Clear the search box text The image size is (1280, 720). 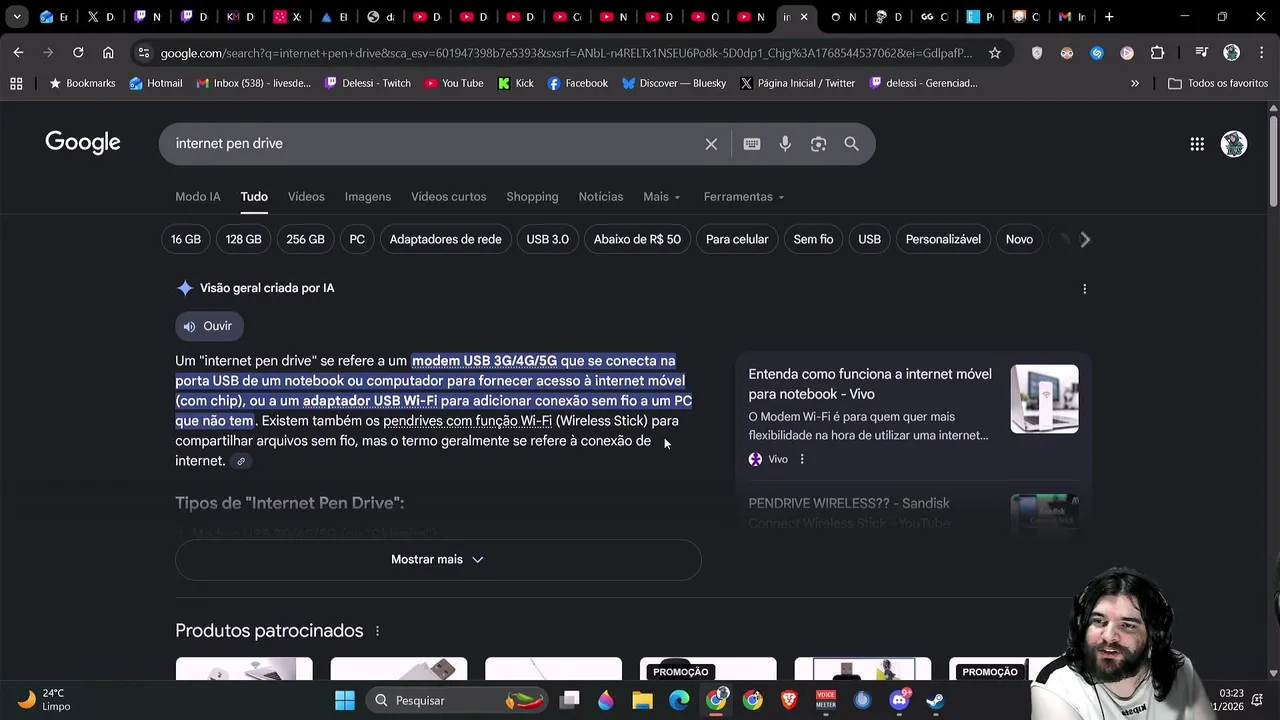(711, 144)
